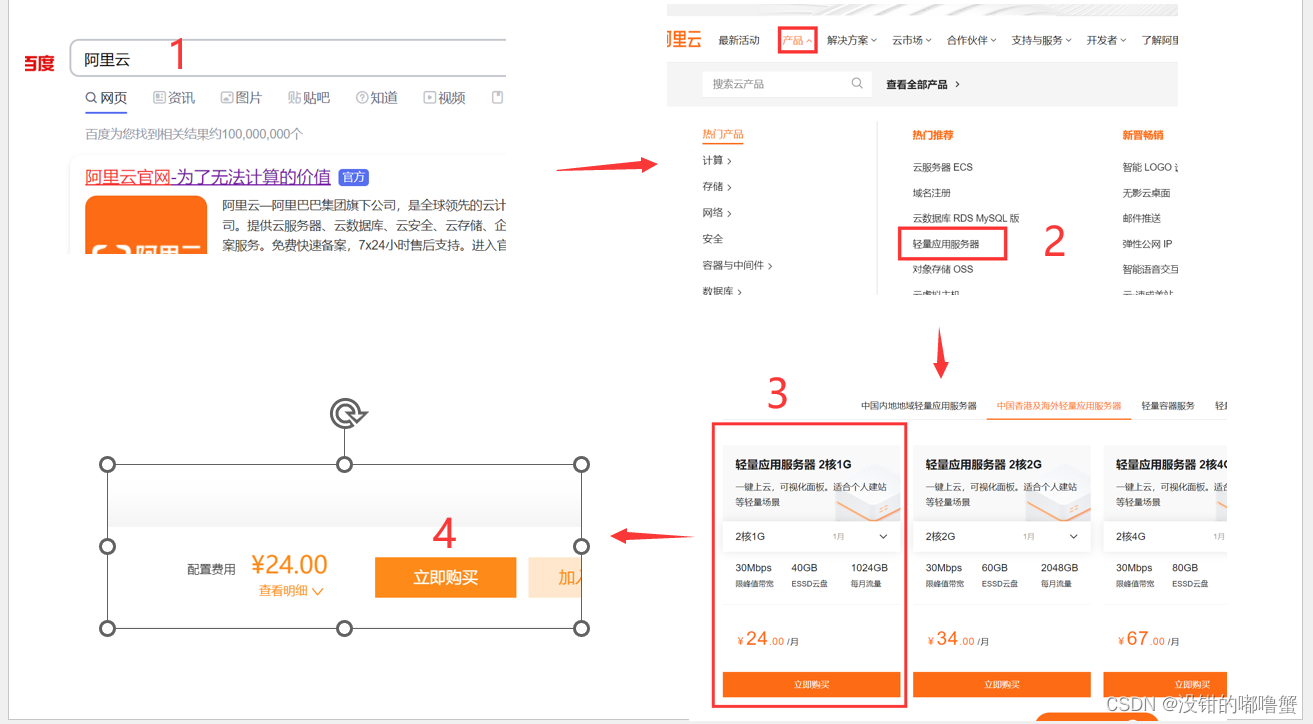
Task: Open the 2核2G plan dropdown
Action: coord(1001,537)
